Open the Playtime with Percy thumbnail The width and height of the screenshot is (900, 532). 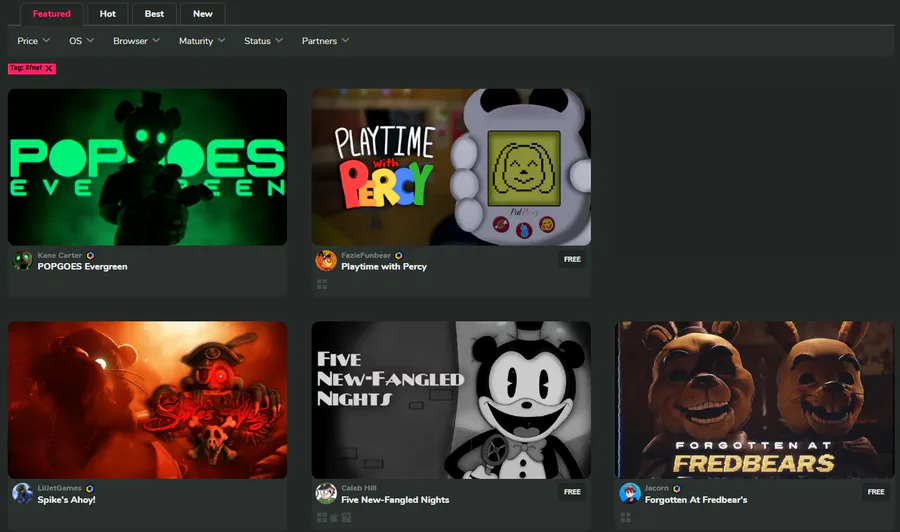point(451,167)
